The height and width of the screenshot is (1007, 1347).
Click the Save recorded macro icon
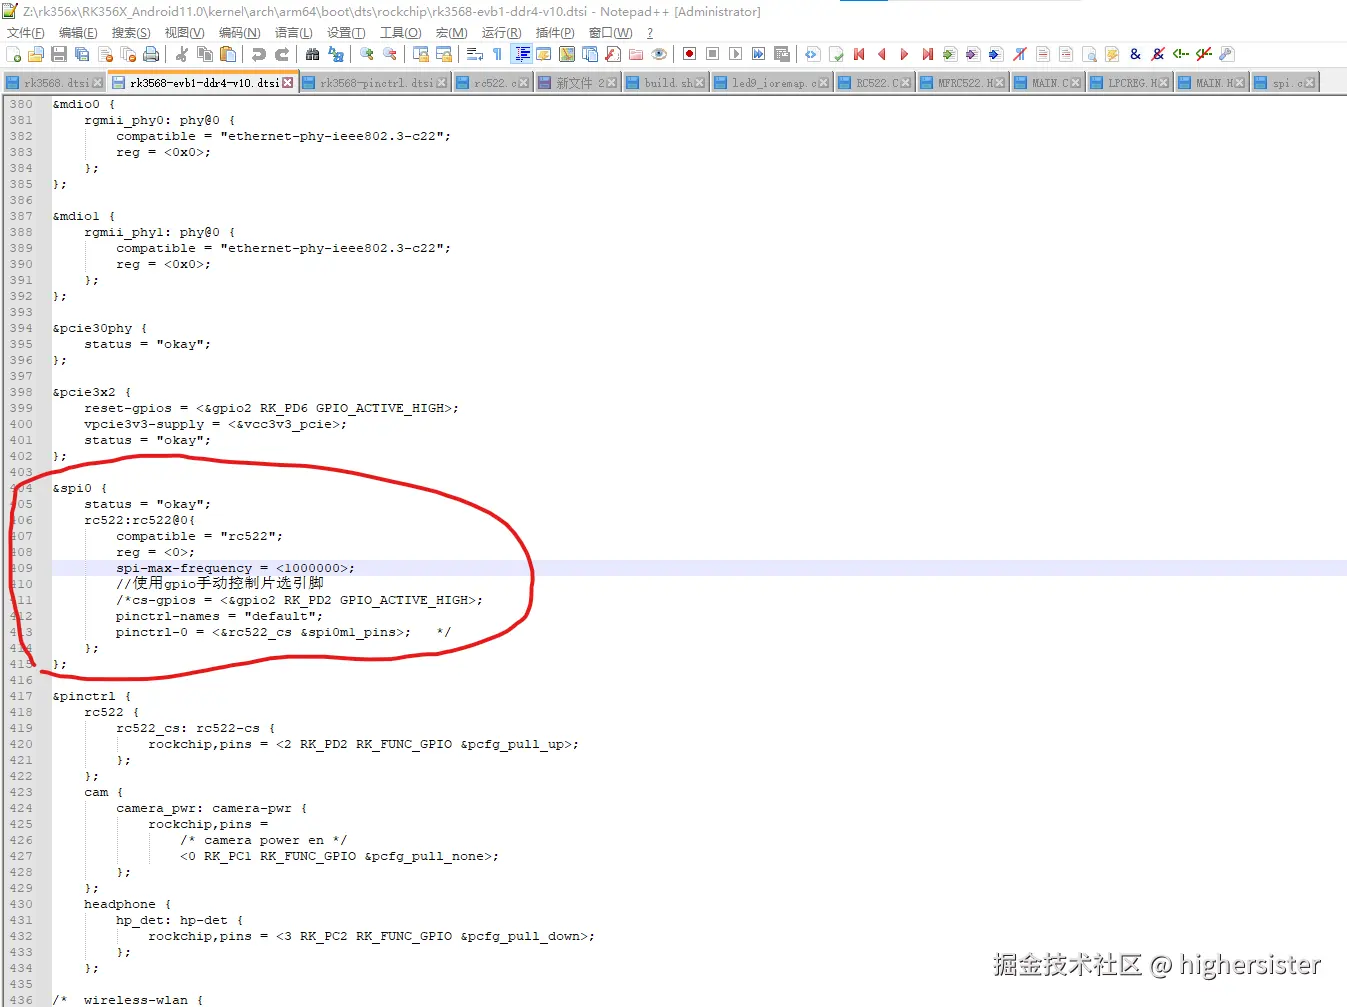782,54
